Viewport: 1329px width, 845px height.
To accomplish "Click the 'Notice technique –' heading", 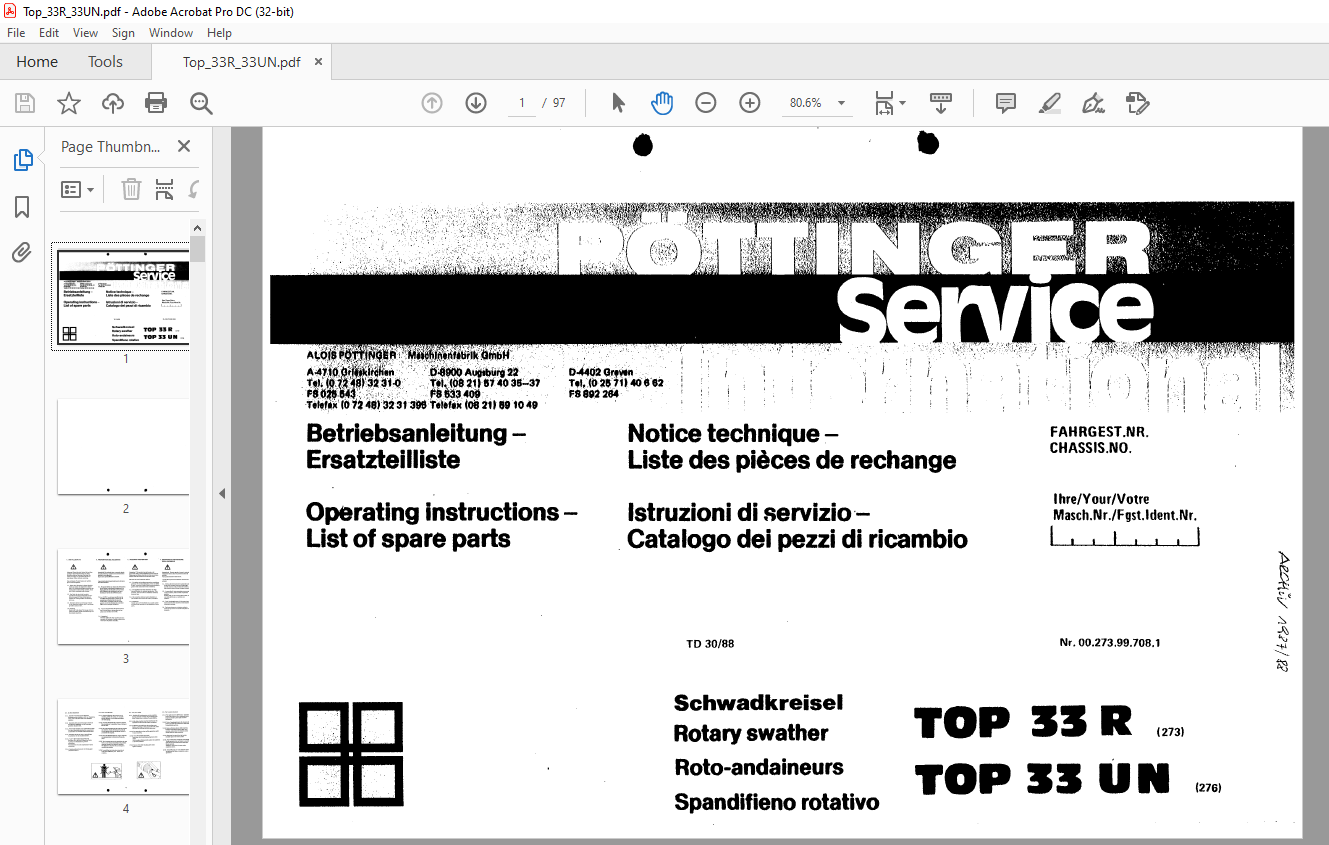I will (x=732, y=434).
